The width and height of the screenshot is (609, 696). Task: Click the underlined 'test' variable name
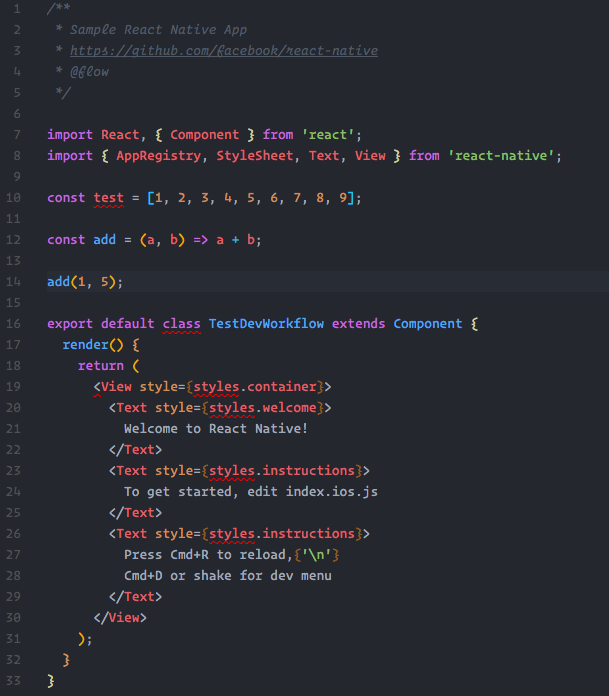108,198
